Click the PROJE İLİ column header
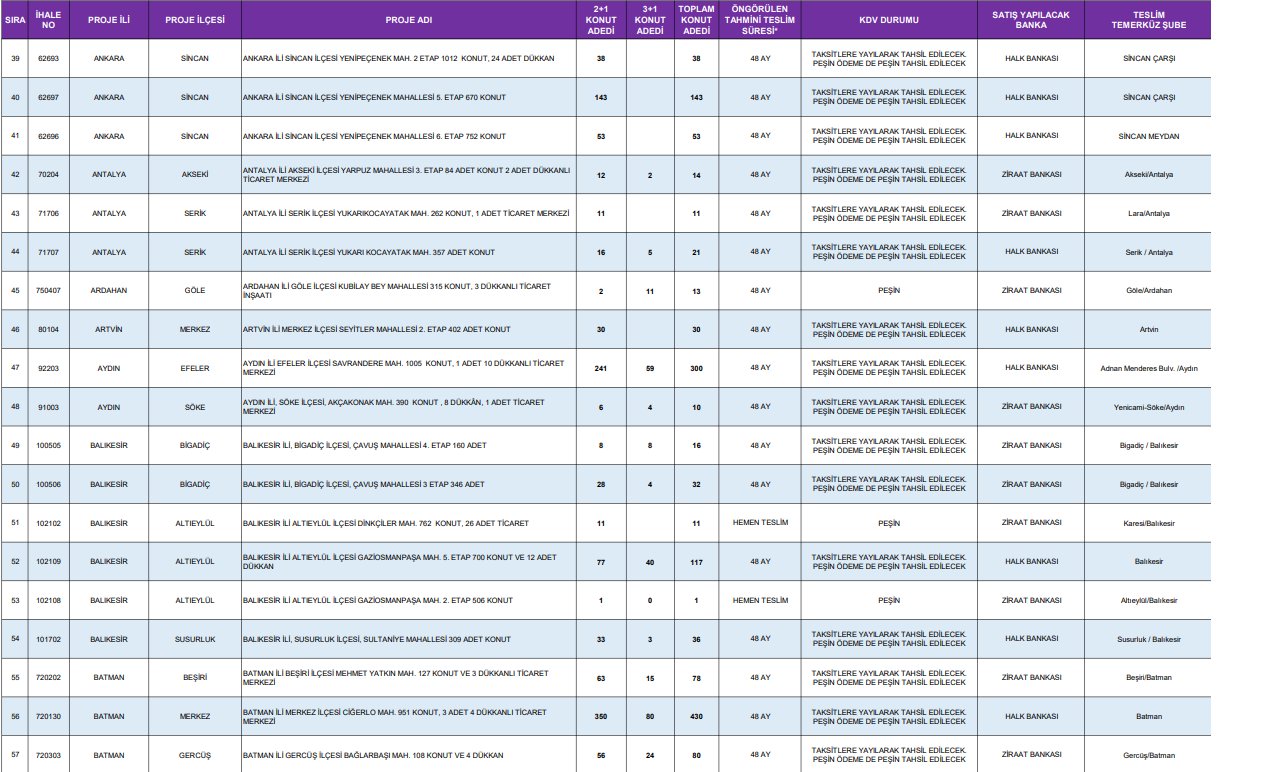Screen dimensions: 1280x772 108,20
